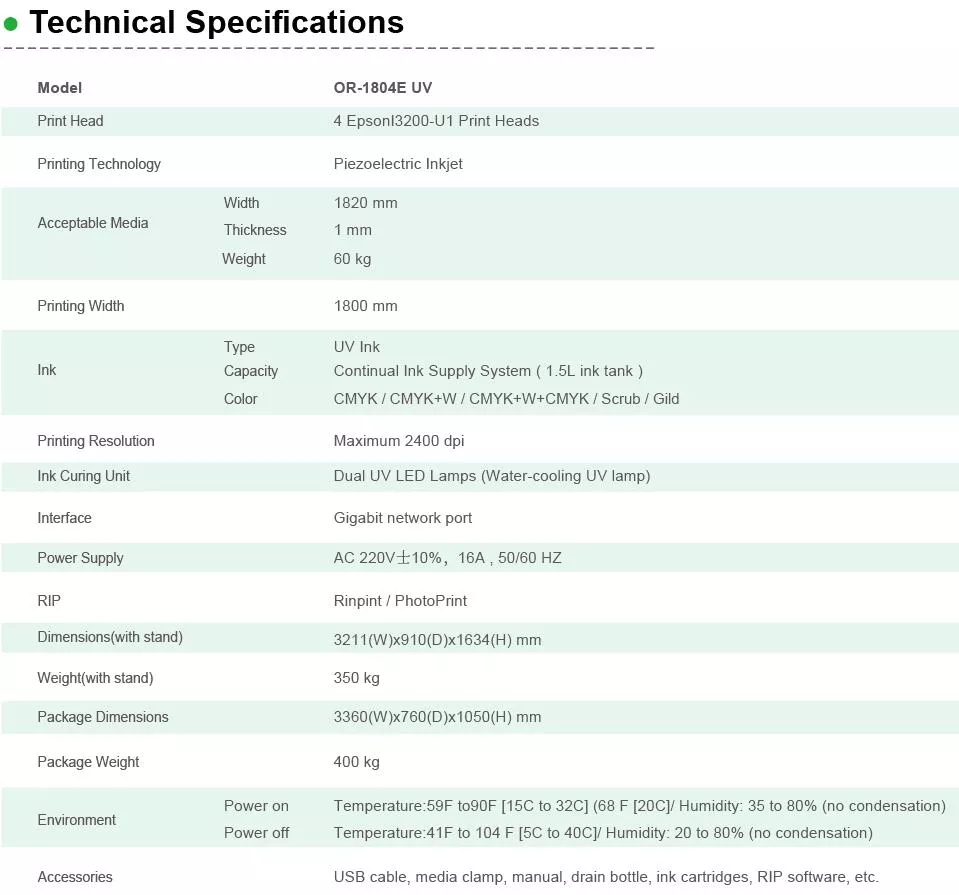Select the OR-1804E UV model name

(x=382, y=88)
